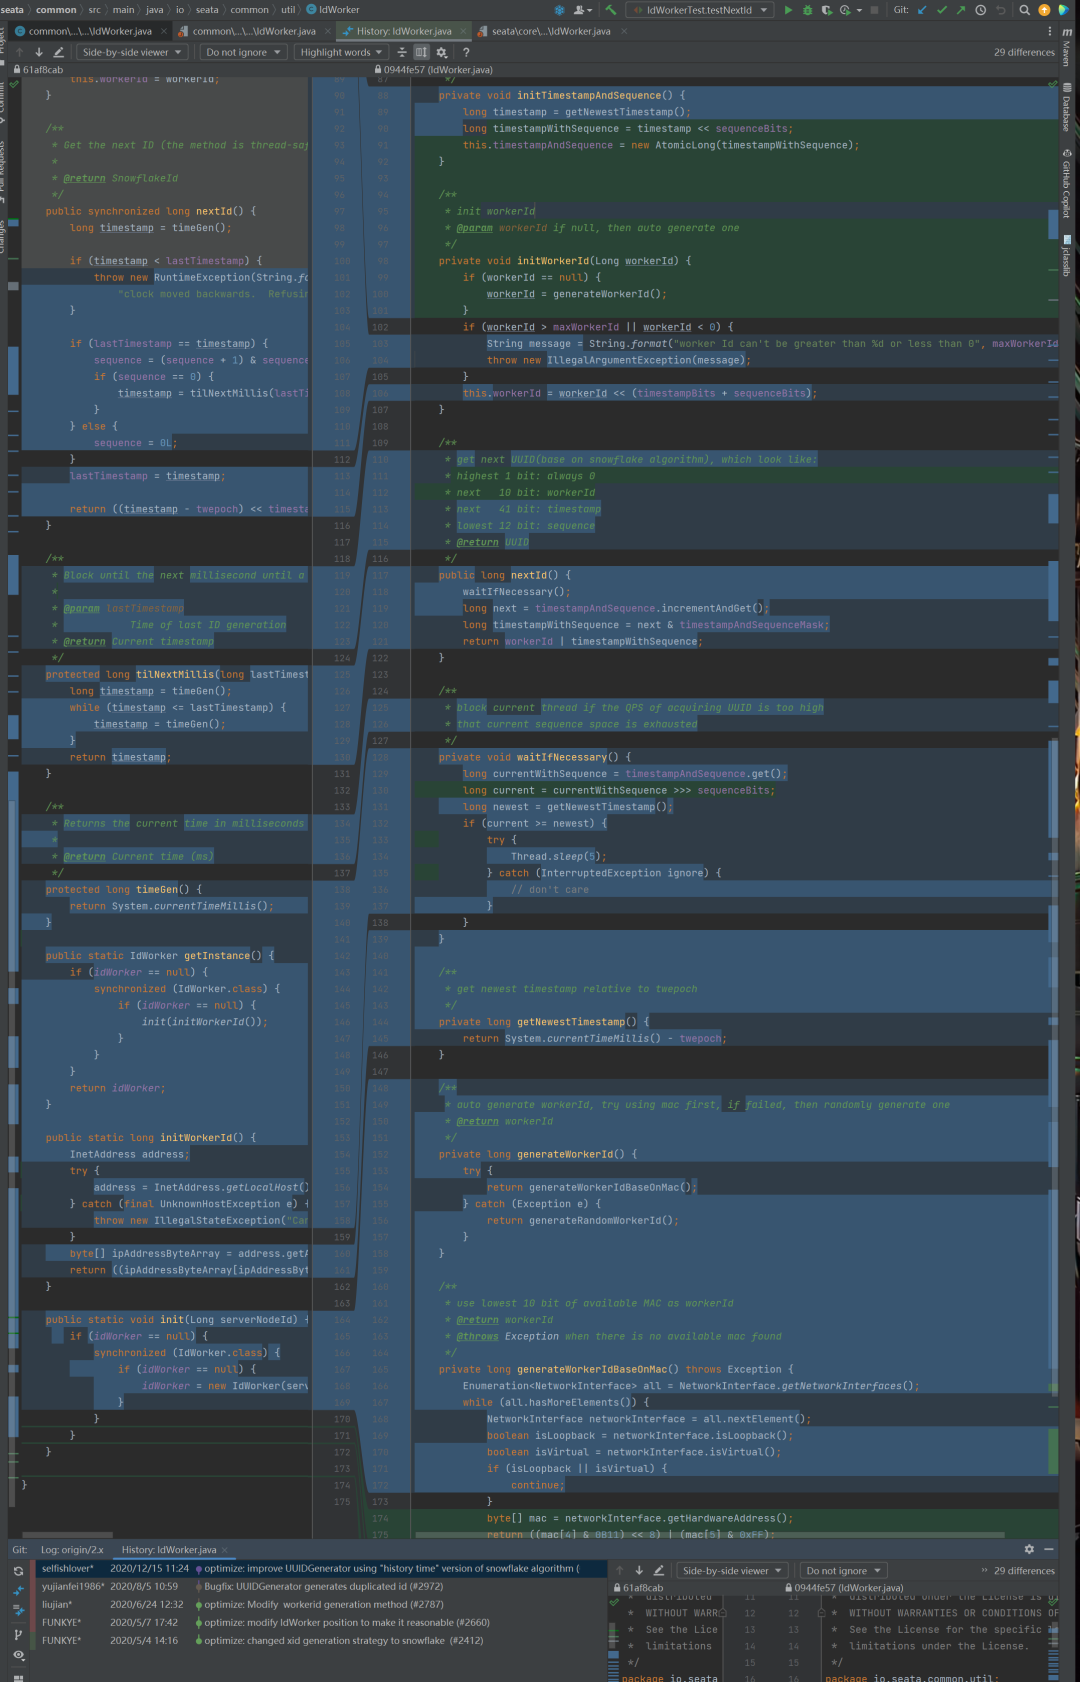Select commit by selfishlover 2020/12/15

(322, 1568)
